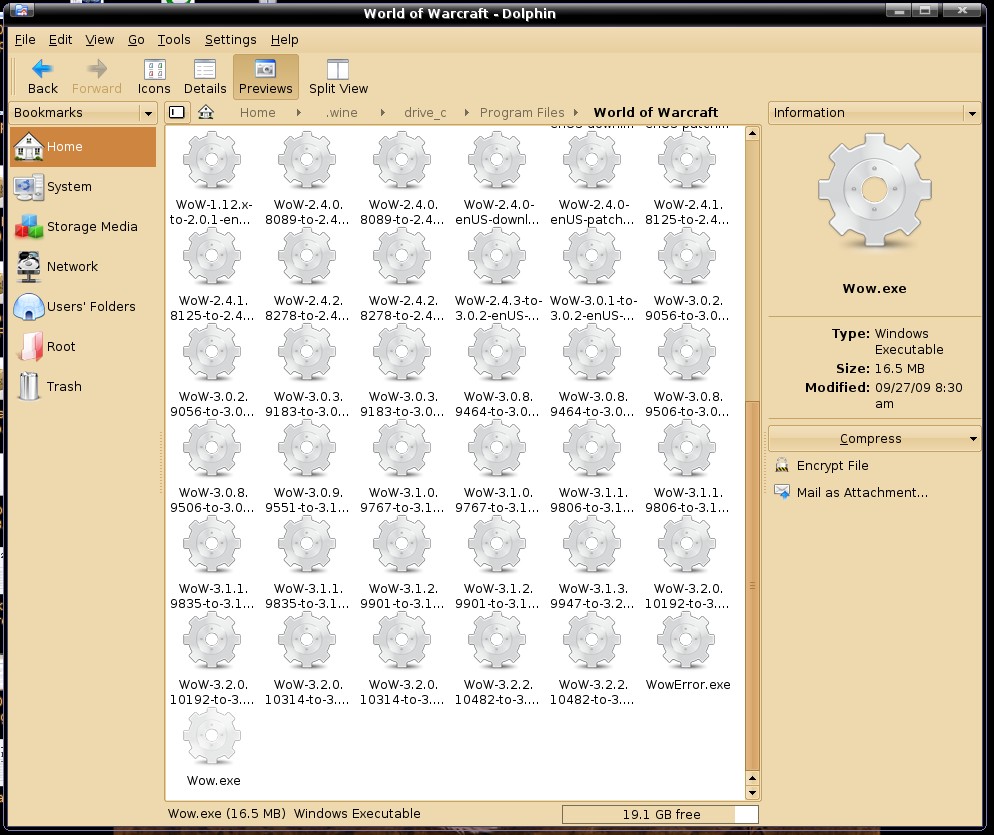Enable Split View
The image size is (994, 835).
pos(338,77)
